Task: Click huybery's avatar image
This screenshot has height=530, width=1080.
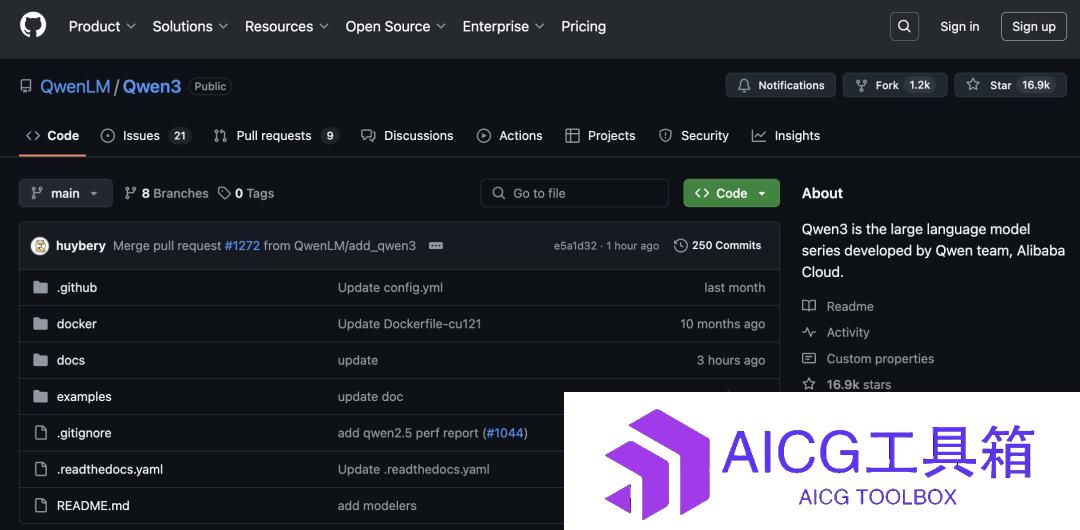Action: click(40, 246)
